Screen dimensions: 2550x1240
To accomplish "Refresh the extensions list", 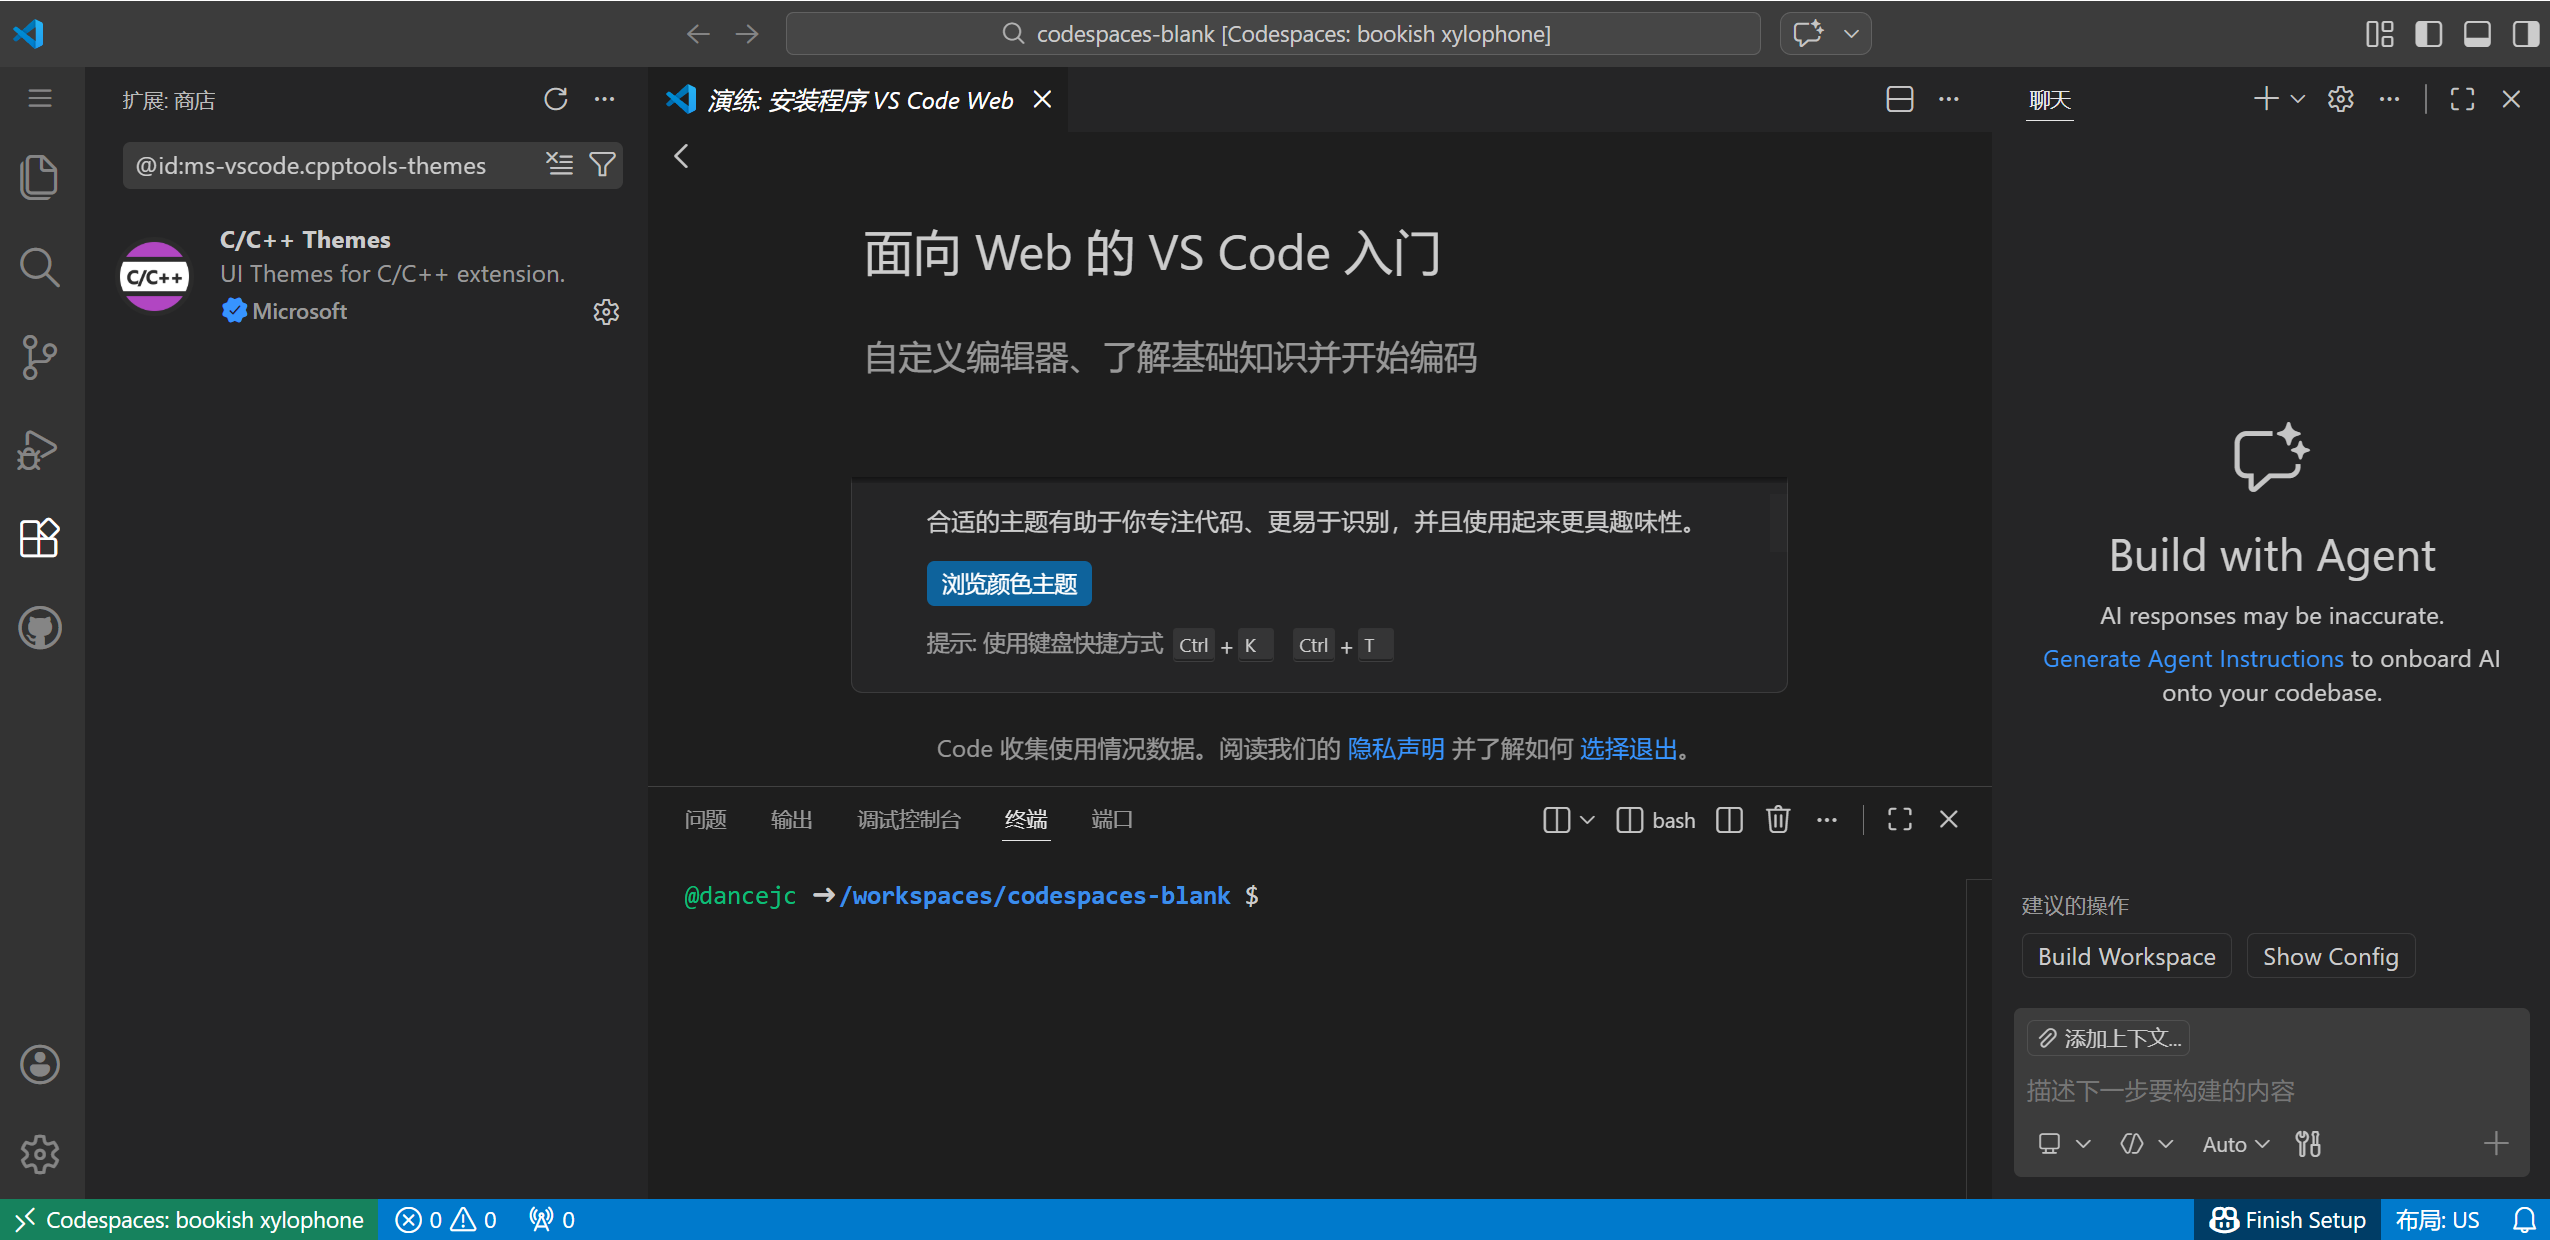I will [555, 99].
